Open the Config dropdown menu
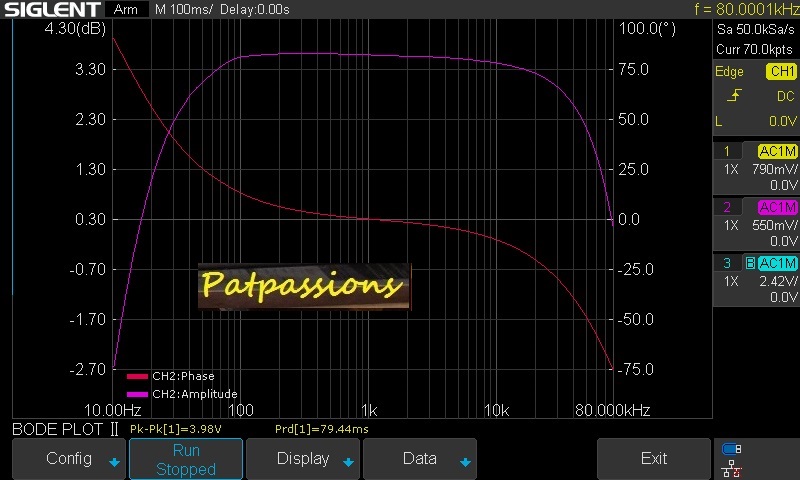This screenshot has width=800, height=480. click(x=69, y=459)
